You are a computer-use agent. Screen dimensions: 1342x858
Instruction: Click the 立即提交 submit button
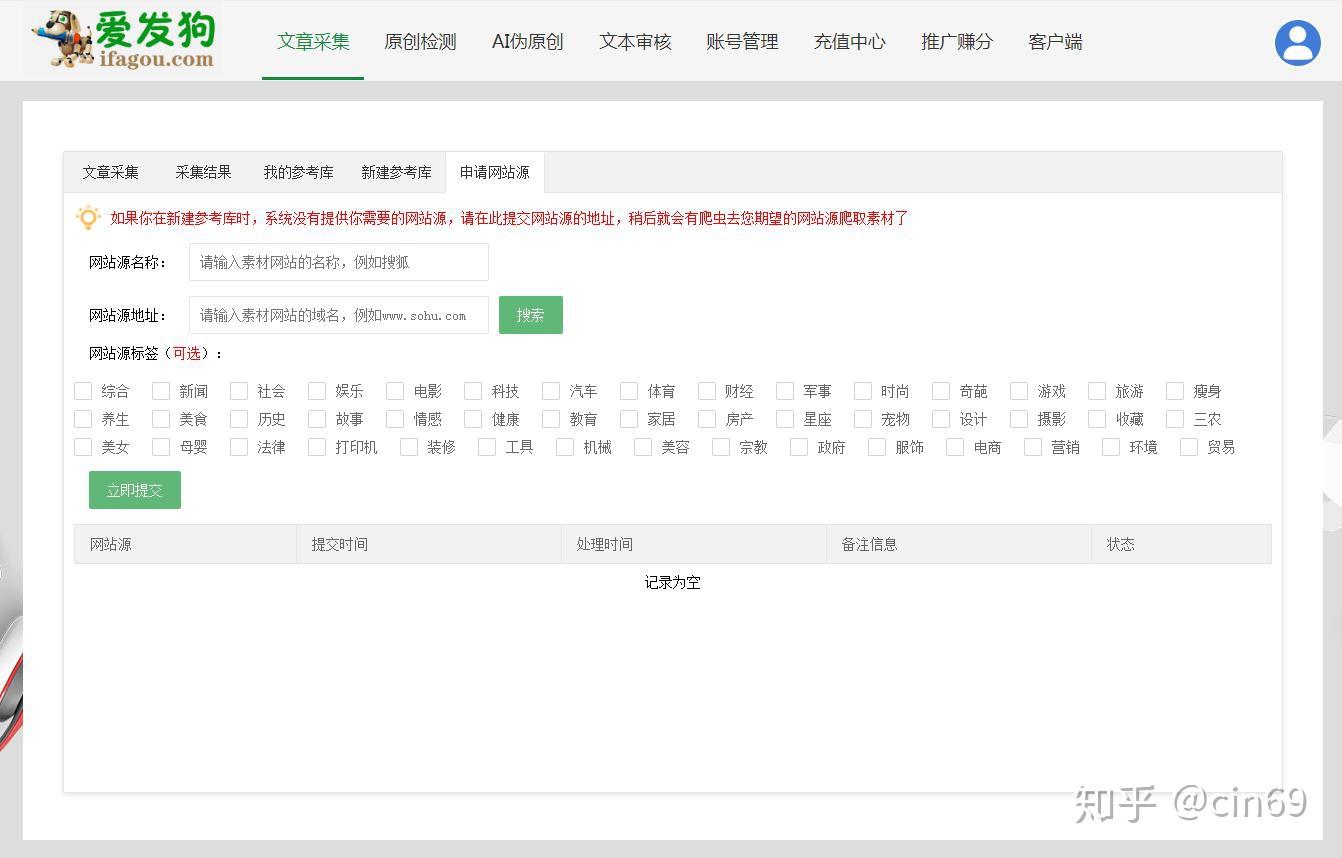pos(135,490)
